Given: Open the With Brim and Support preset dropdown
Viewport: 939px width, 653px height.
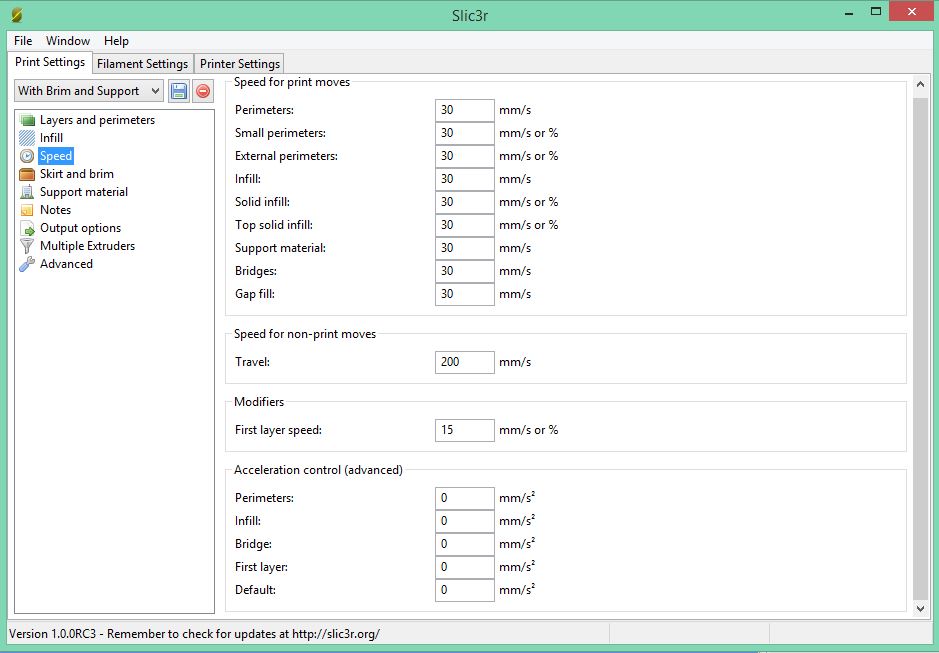Looking at the screenshot, I should pos(89,91).
